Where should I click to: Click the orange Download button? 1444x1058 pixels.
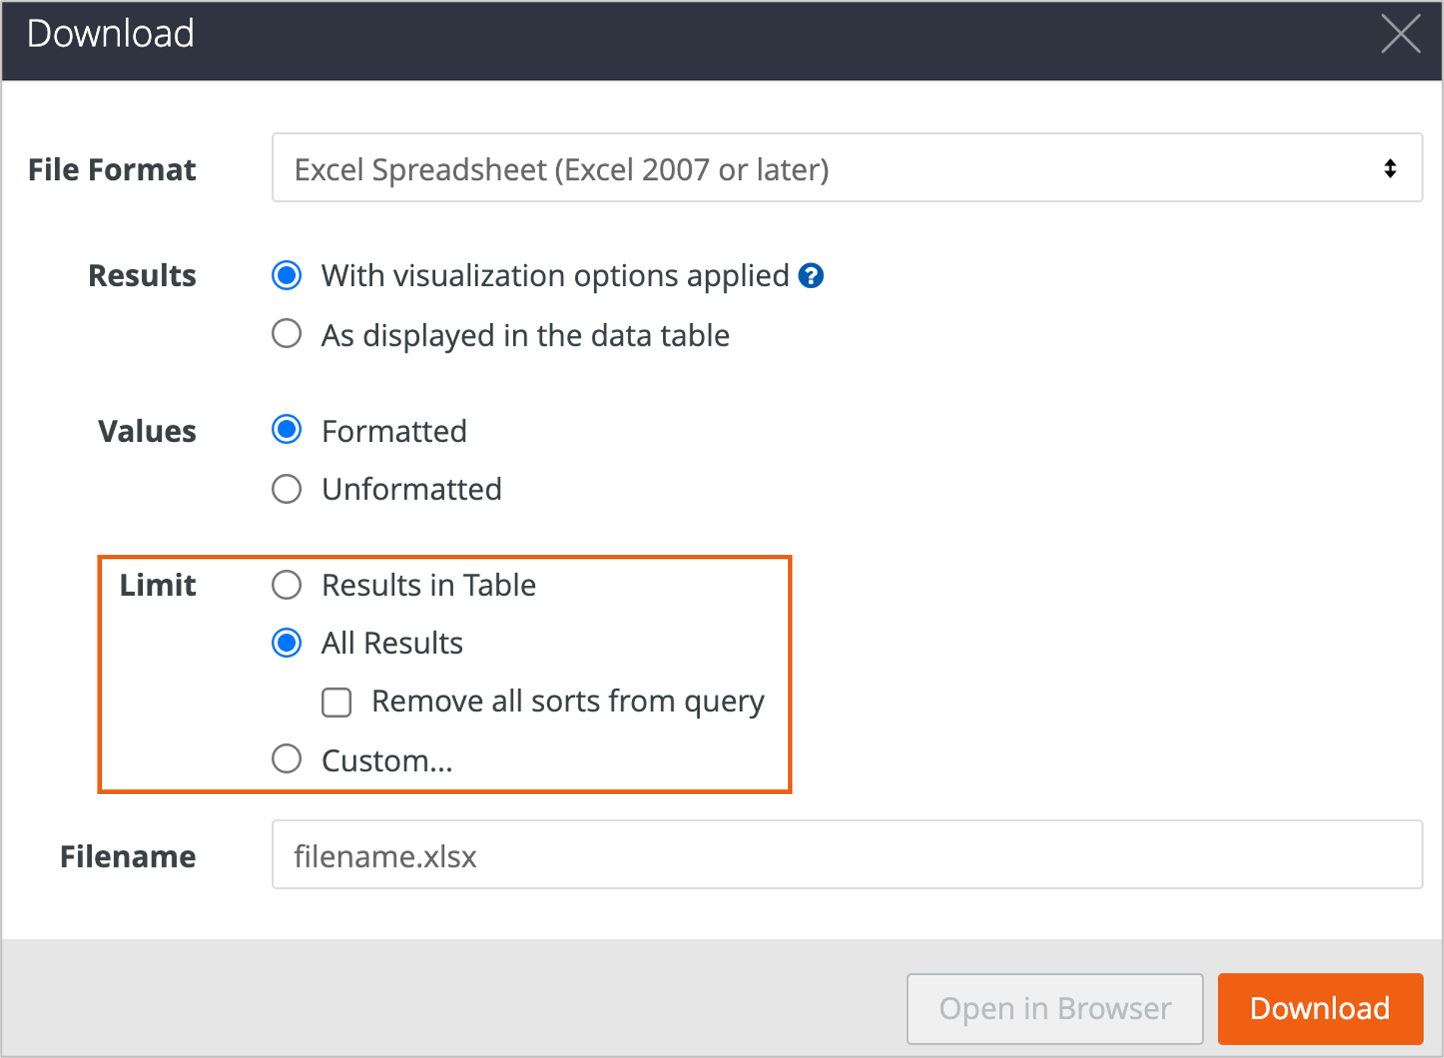1319,1008
